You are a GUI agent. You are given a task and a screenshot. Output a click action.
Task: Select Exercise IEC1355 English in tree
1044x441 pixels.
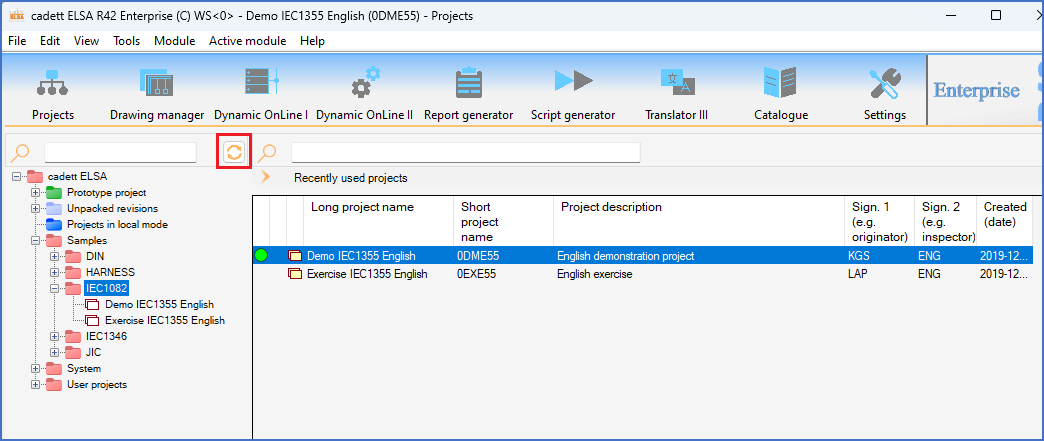point(164,320)
